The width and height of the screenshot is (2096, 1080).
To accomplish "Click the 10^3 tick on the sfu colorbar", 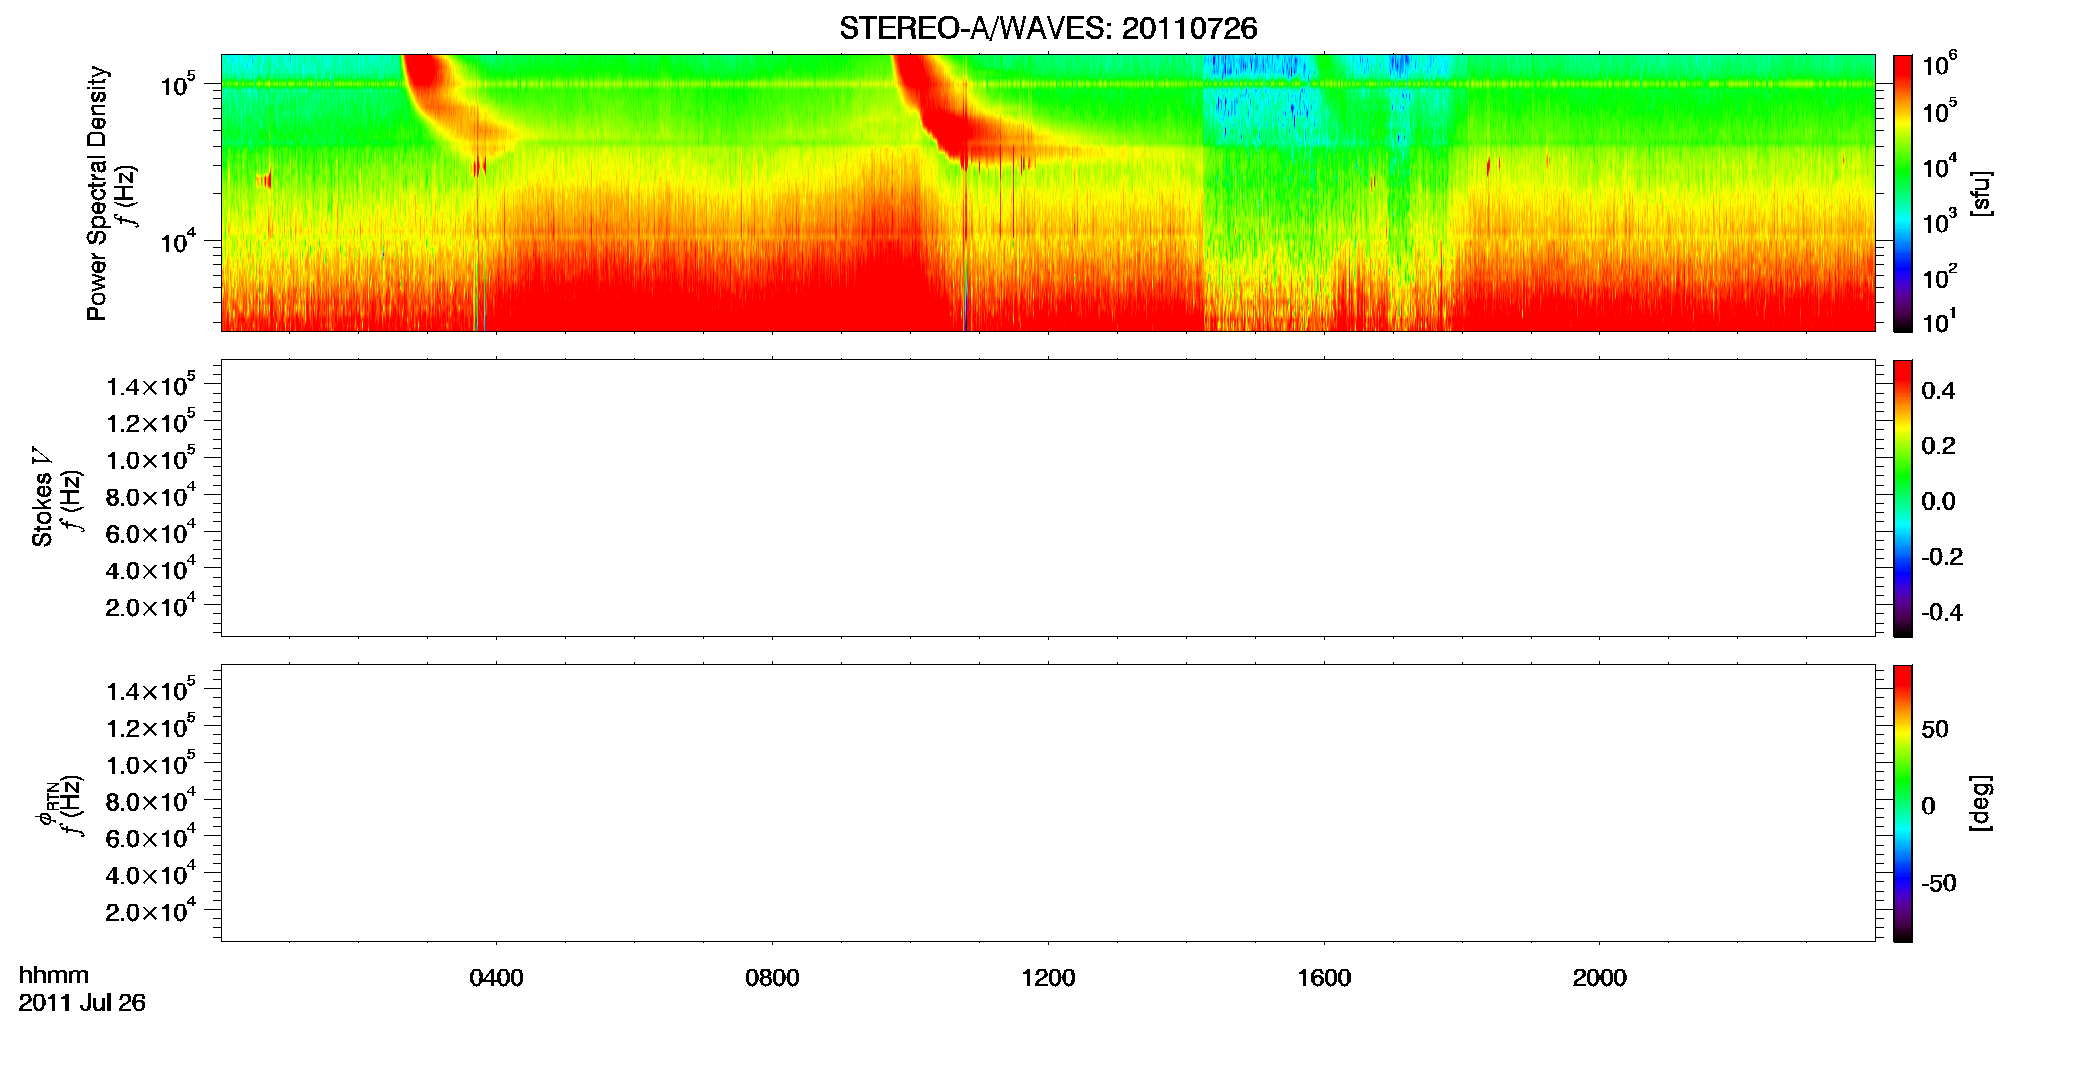I will (1939, 222).
